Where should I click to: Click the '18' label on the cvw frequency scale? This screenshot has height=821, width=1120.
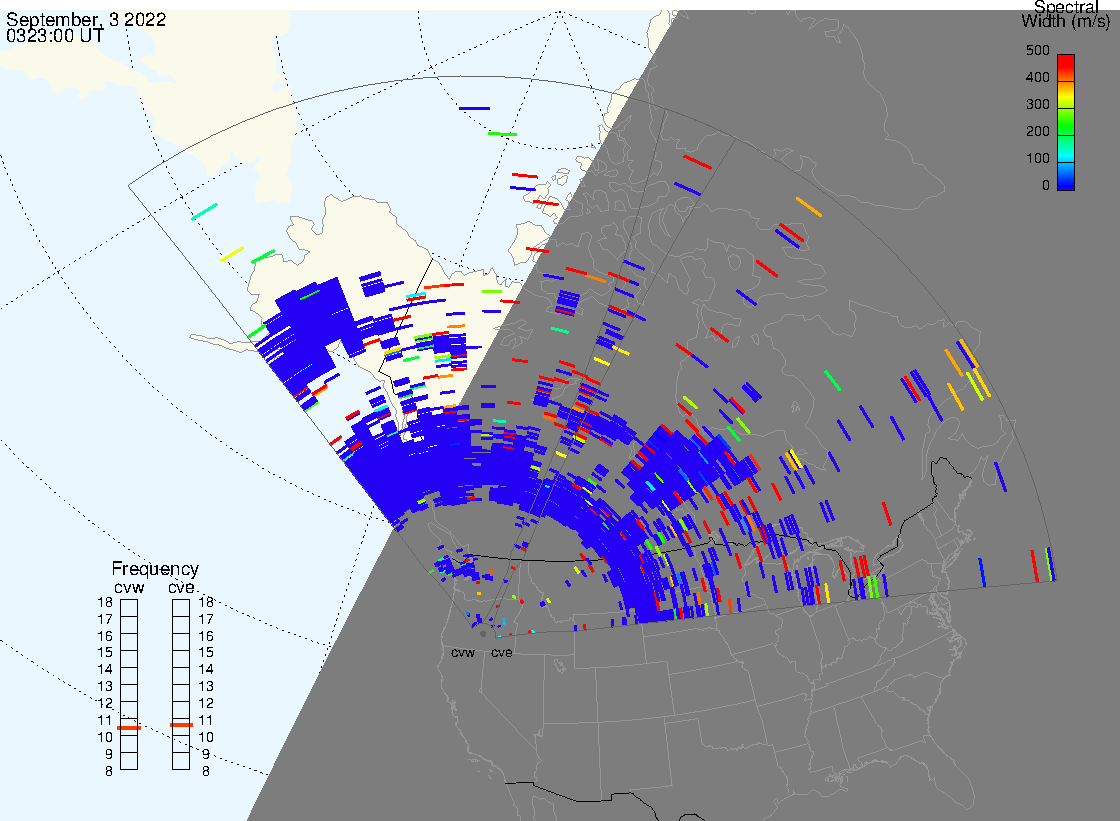105,602
